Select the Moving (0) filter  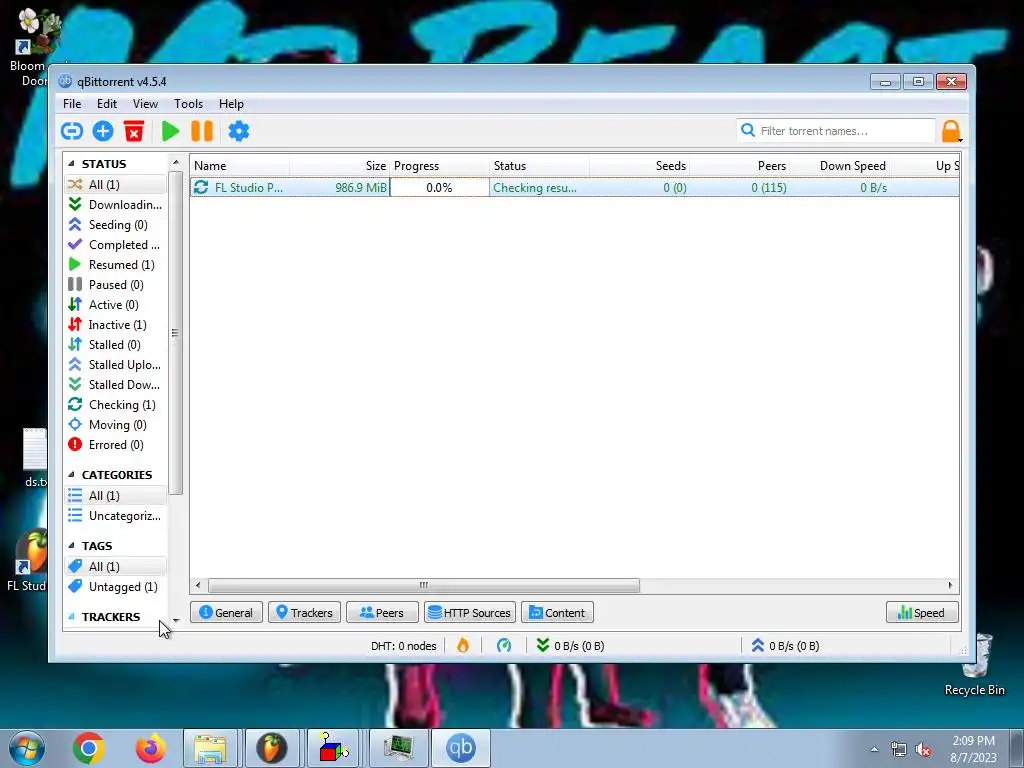[116, 425]
